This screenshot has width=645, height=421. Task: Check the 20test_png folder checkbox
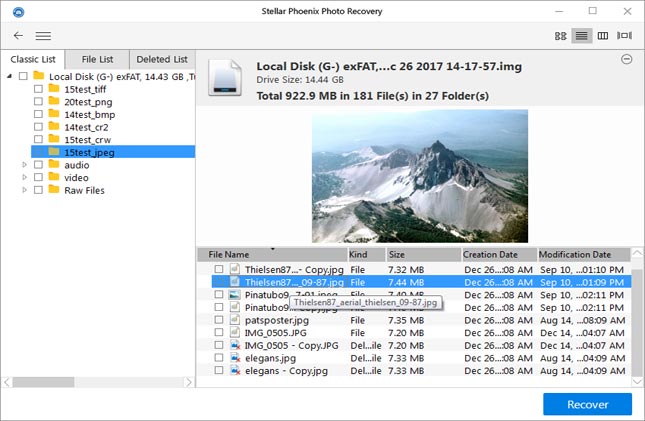tap(38, 101)
